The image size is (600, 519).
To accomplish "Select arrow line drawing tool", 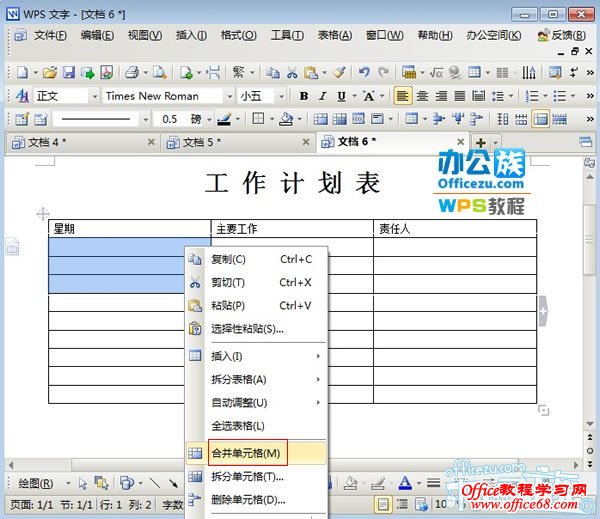I will coord(174,483).
